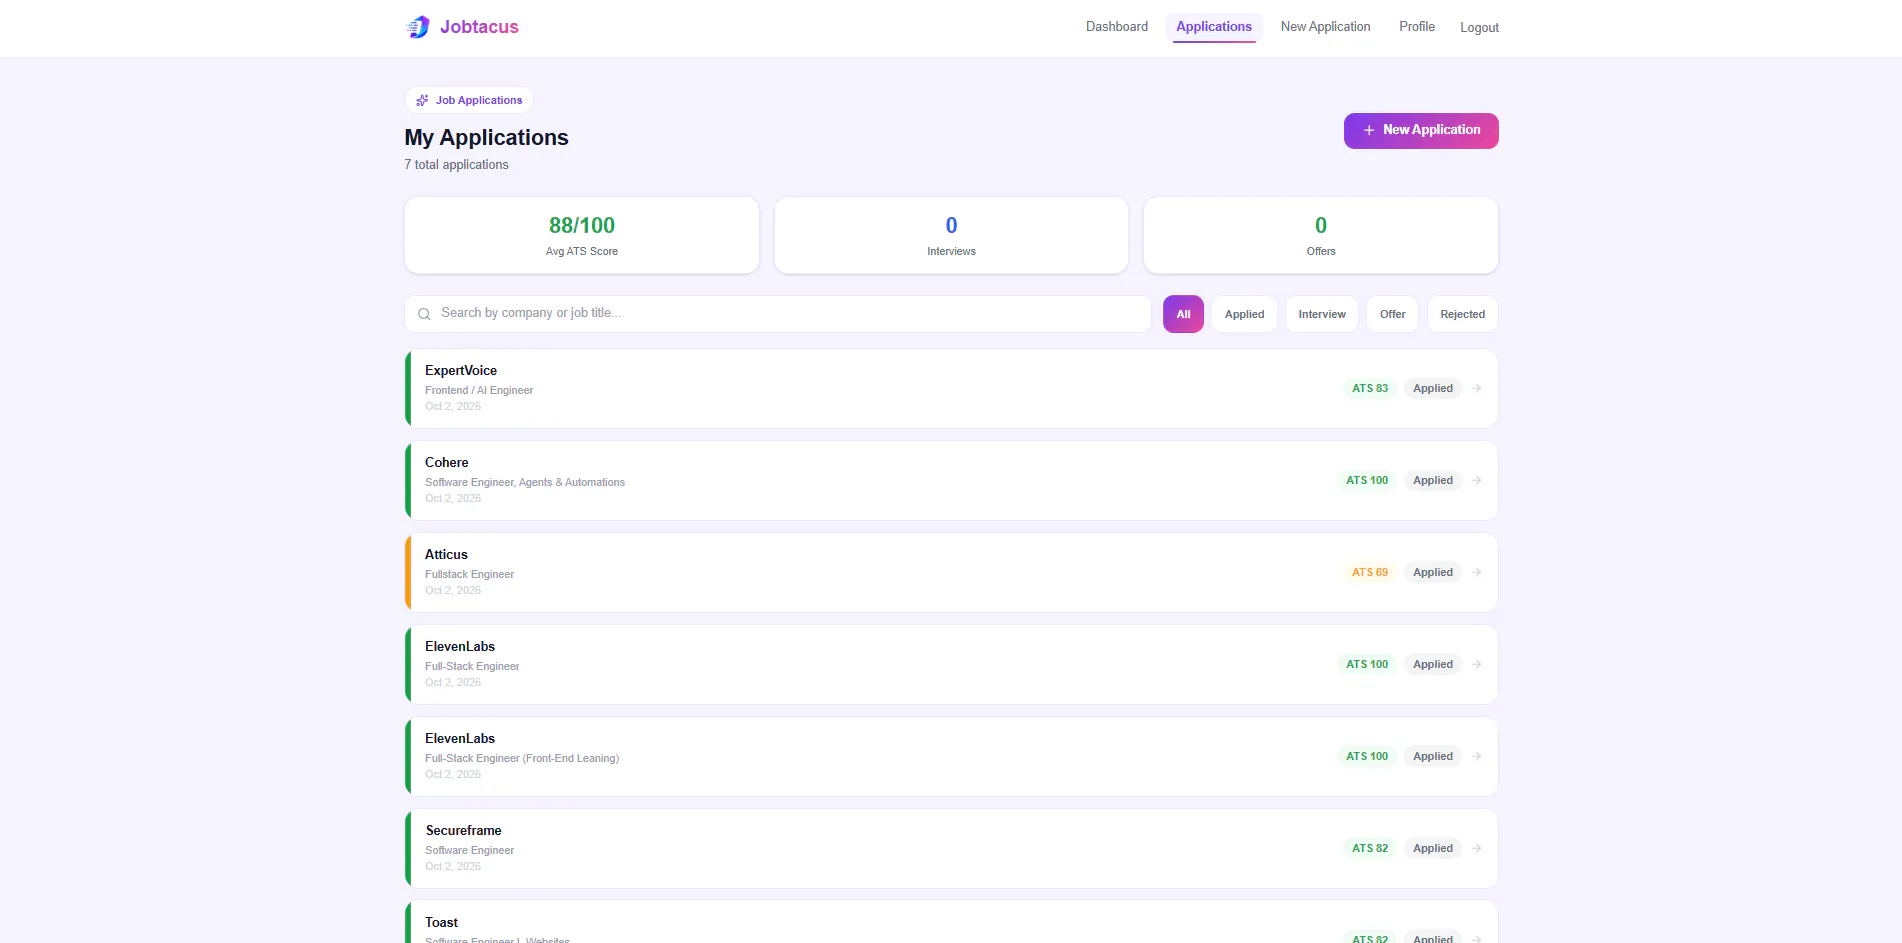Filter applications by Applied status

click(1244, 314)
